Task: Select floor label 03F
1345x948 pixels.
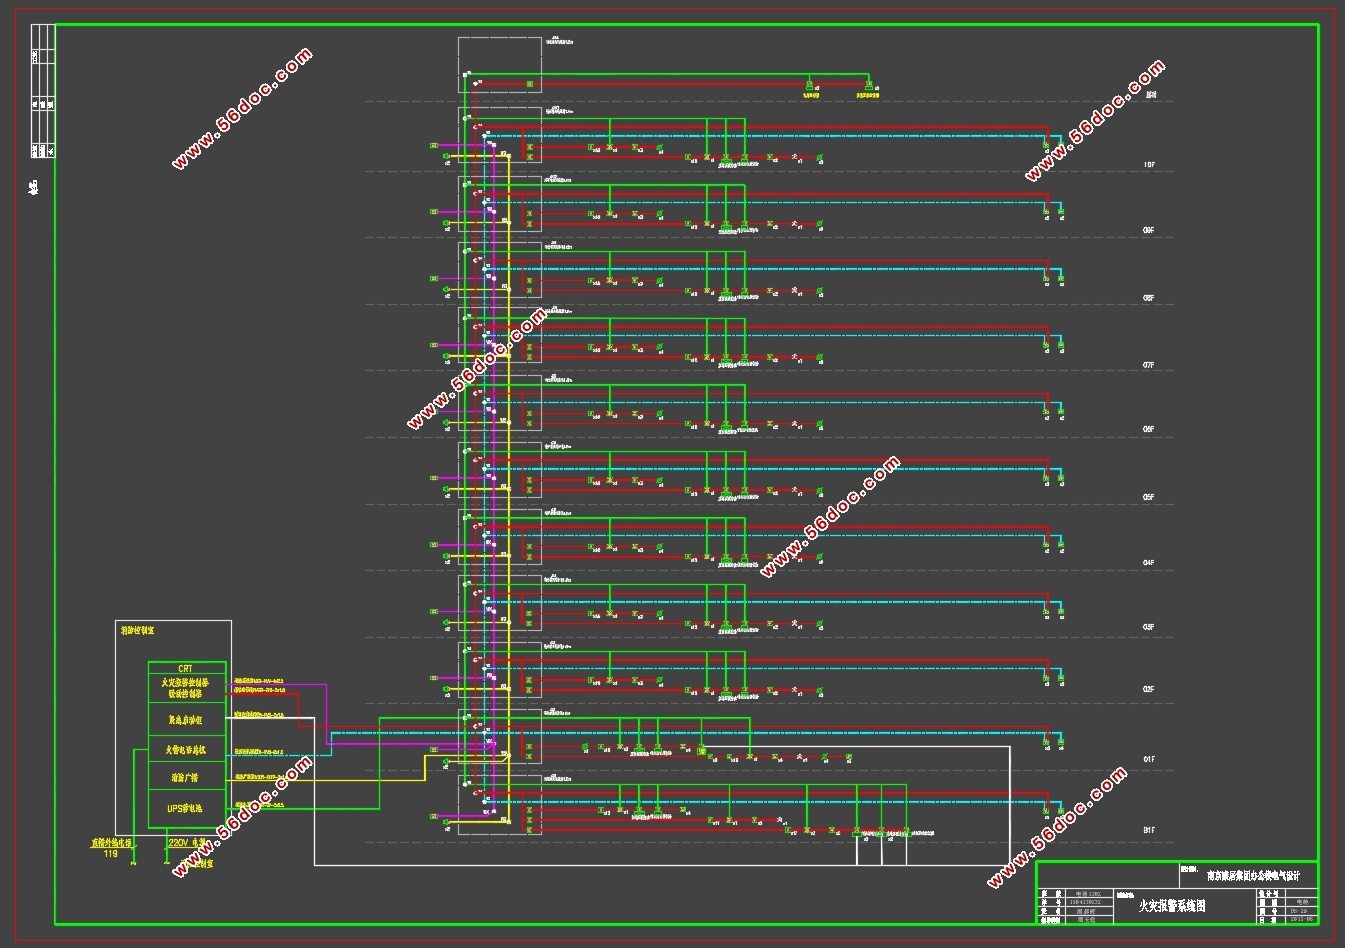Action: (x=1149, y=627)
